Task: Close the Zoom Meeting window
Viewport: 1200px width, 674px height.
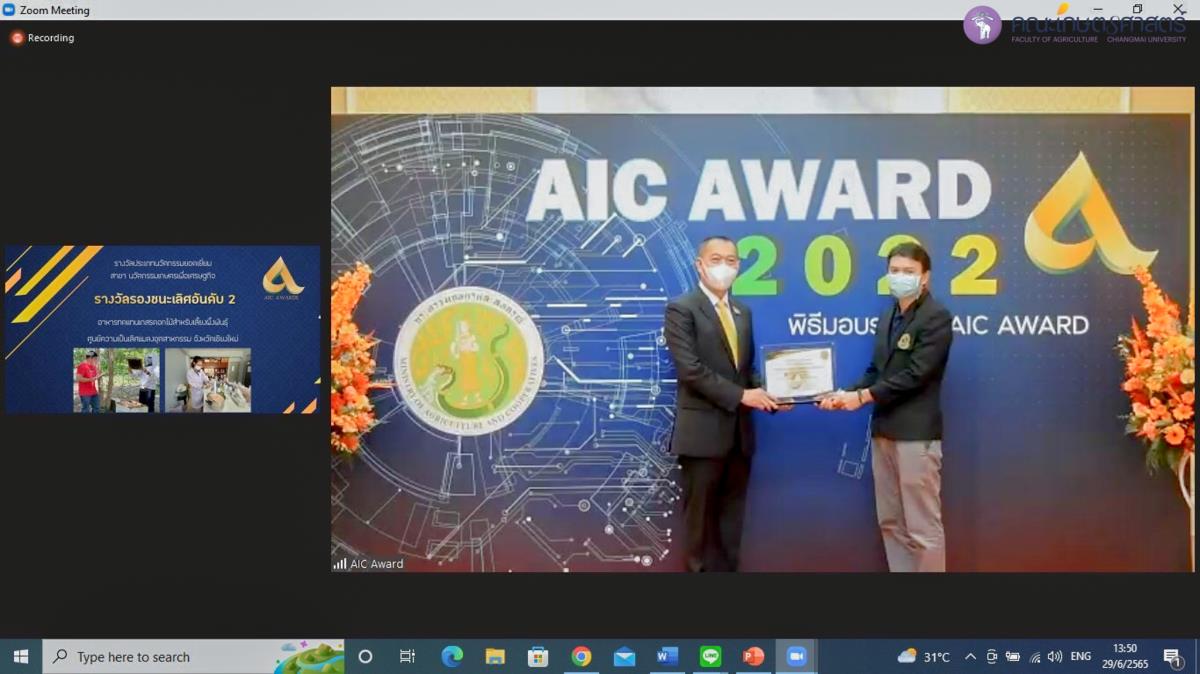Action: [1178, 9]
